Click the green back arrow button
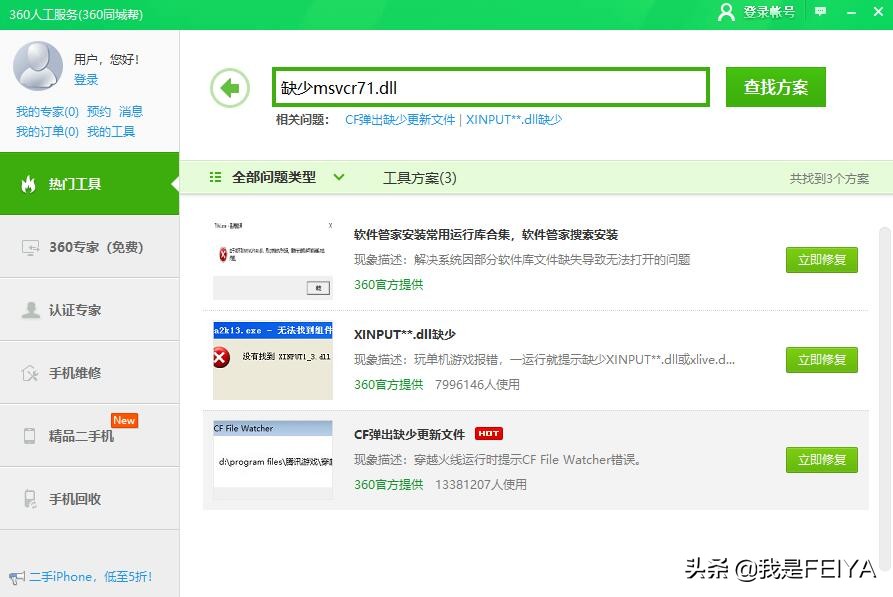 [230, 88]
